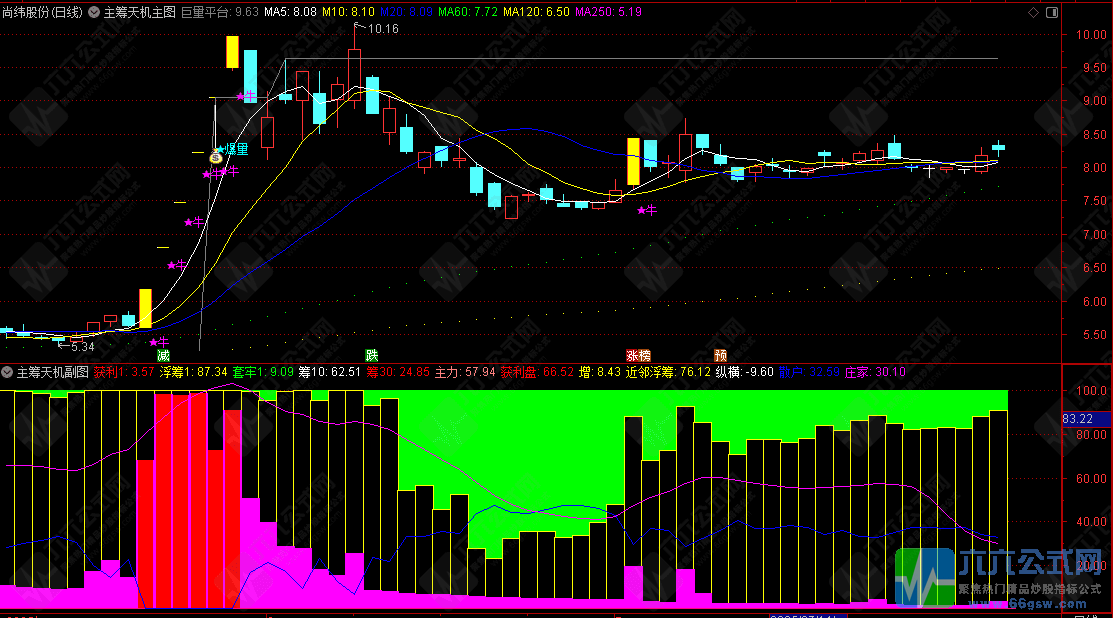Image resolution: width=1113 pixels, height=618 pixels.
Task: Click the 跌 signal marker below the chart
Action: click(x=371, y=355)
